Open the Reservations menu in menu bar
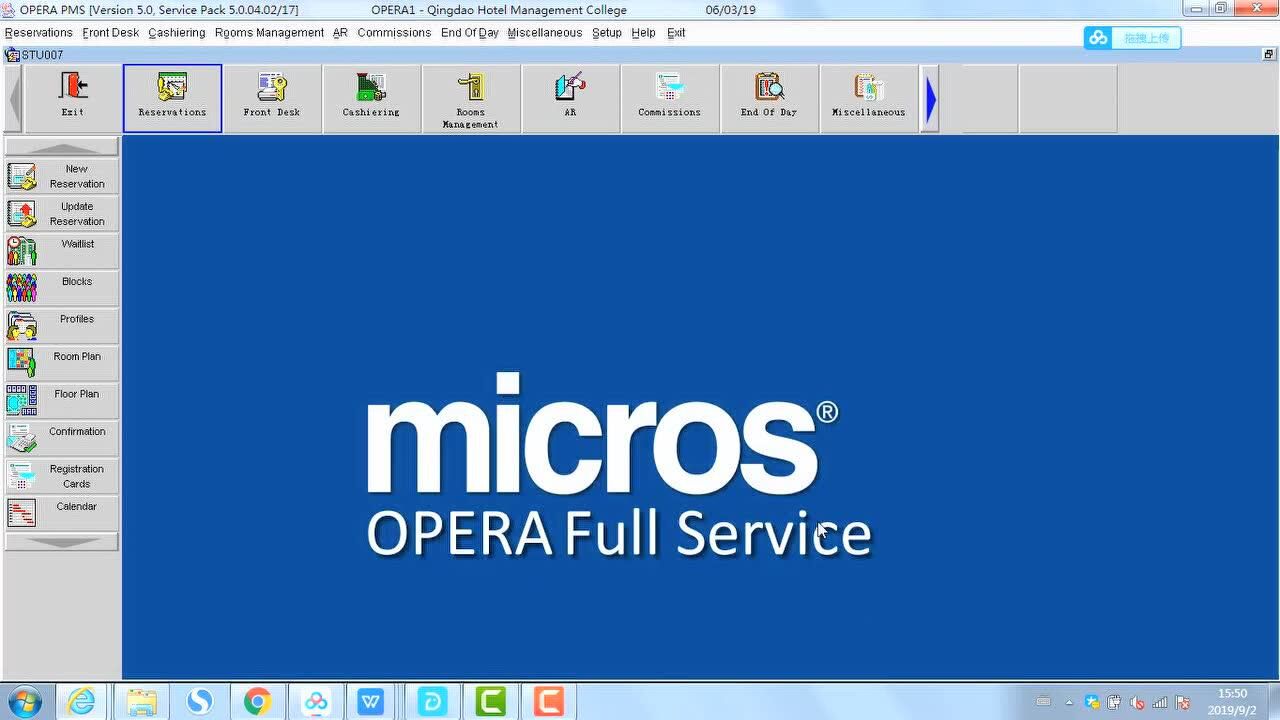This screenshot has width=1280, height=720. (39, 33)
